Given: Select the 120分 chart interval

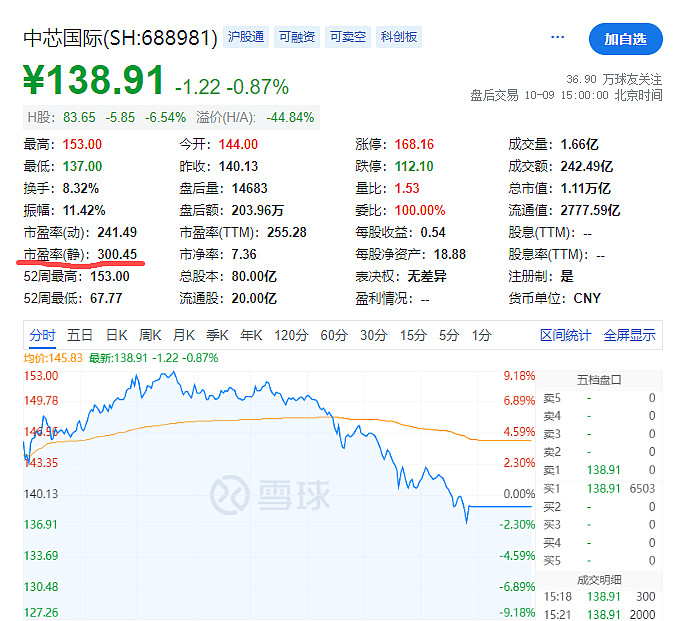Looking at the screenshot, I should tap(291, 335).
